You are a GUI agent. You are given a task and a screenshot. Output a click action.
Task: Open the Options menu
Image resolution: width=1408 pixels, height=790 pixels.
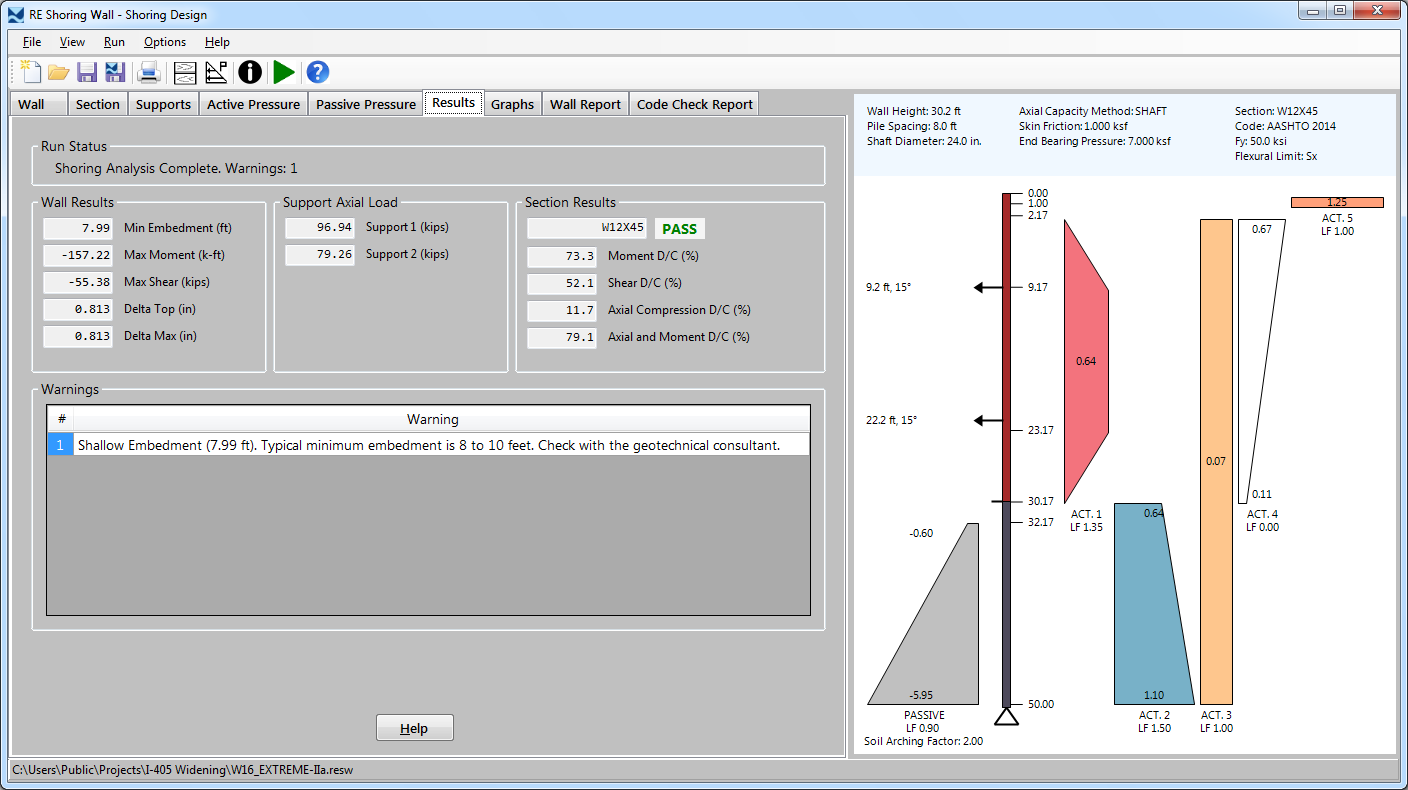[165, 42]
